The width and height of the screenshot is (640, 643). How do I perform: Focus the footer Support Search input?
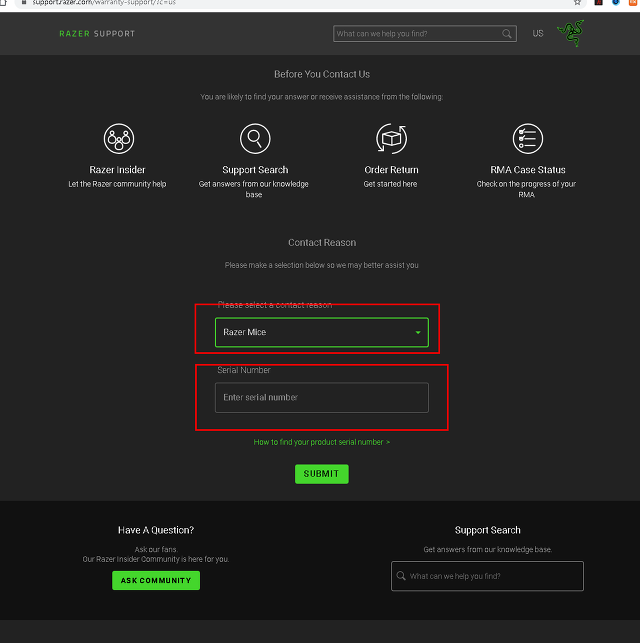pyautogui.click(x=487, y=576)
